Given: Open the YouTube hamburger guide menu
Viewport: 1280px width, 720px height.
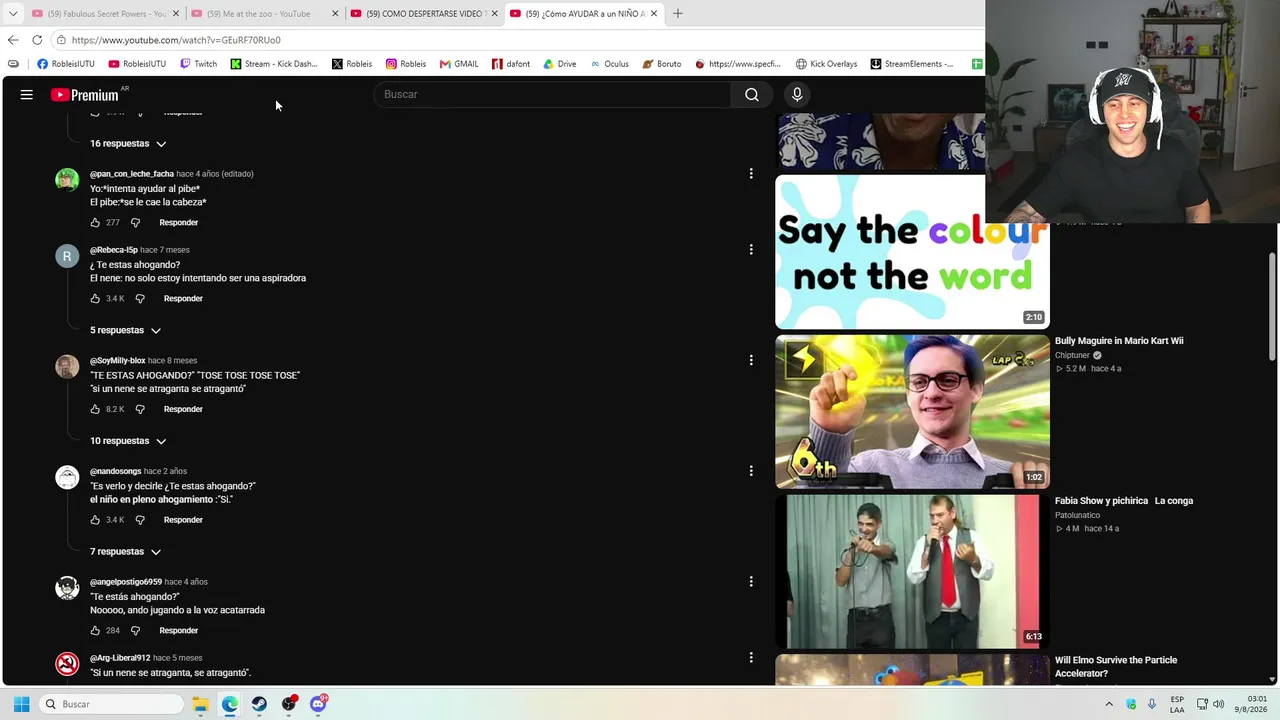Looking at the screenshot, I should tap(27, 94).
